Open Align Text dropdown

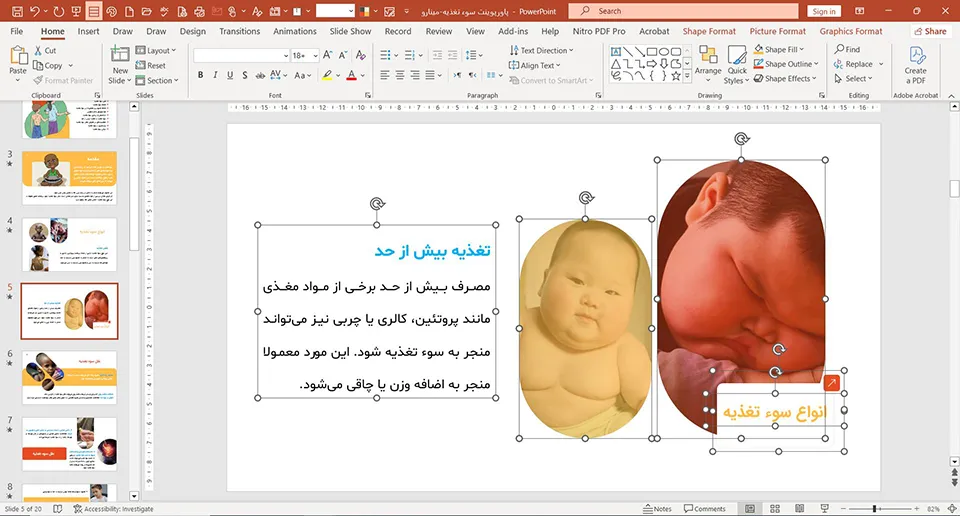pyautogui.click(x=534, y=65)
